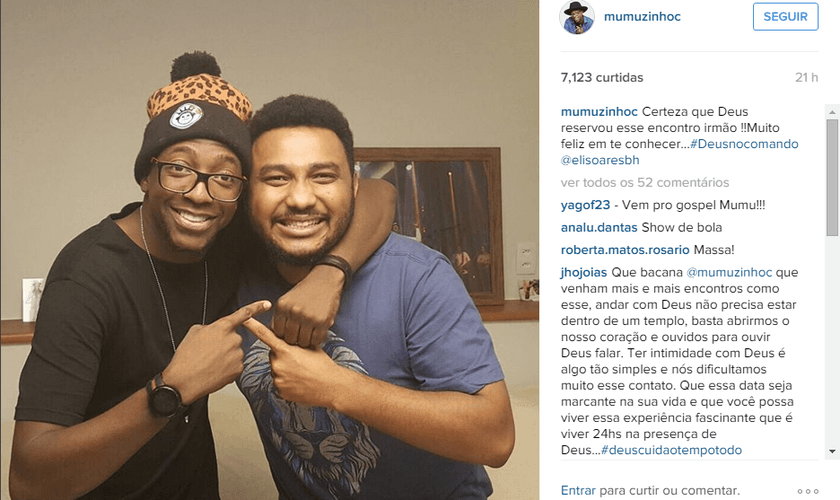Screen dimensions: 840x500
Task: Open mumuzinhoc username in the header
Action: pyautogui.click(x=642, y=17)
